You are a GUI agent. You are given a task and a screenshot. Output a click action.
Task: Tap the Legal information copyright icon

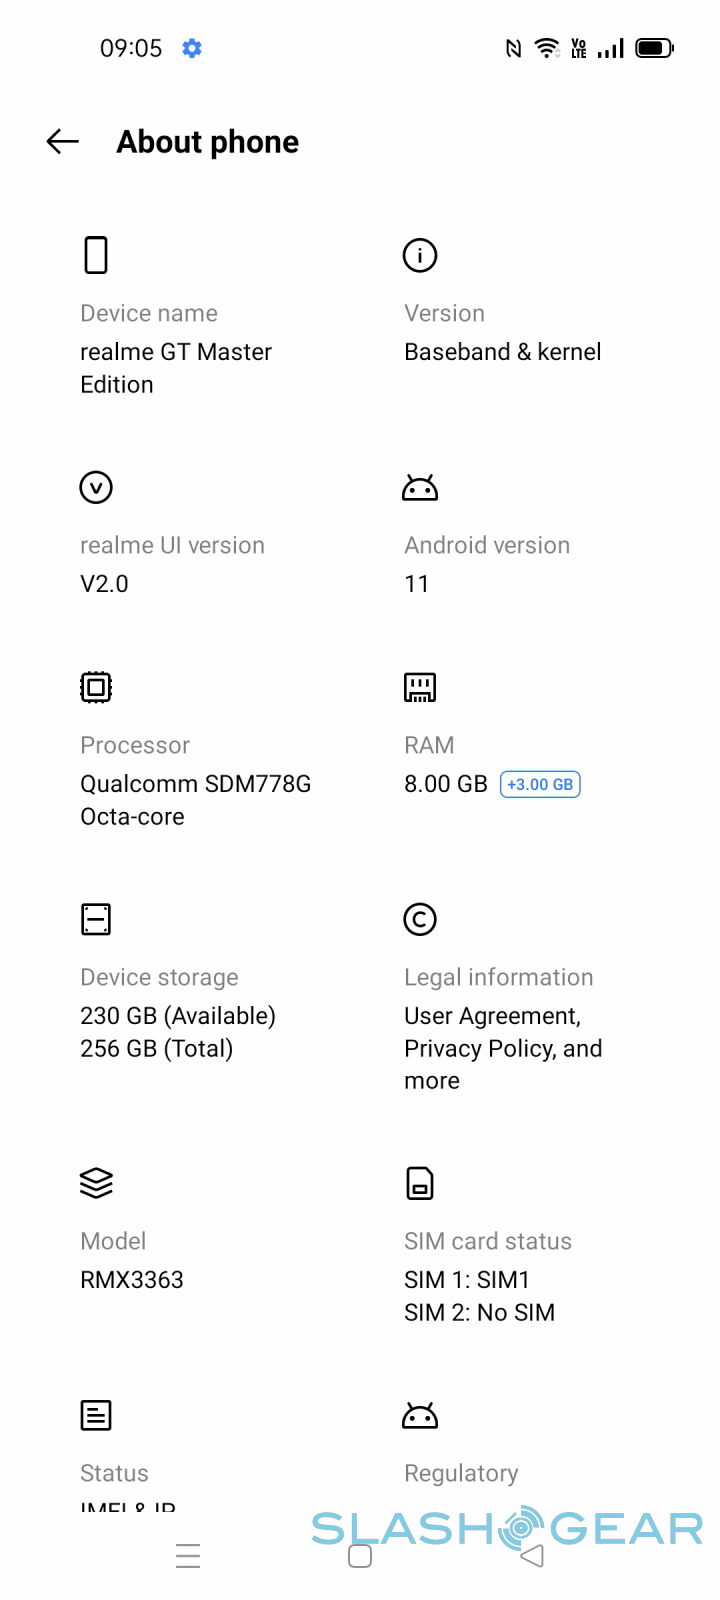point(420,919)
